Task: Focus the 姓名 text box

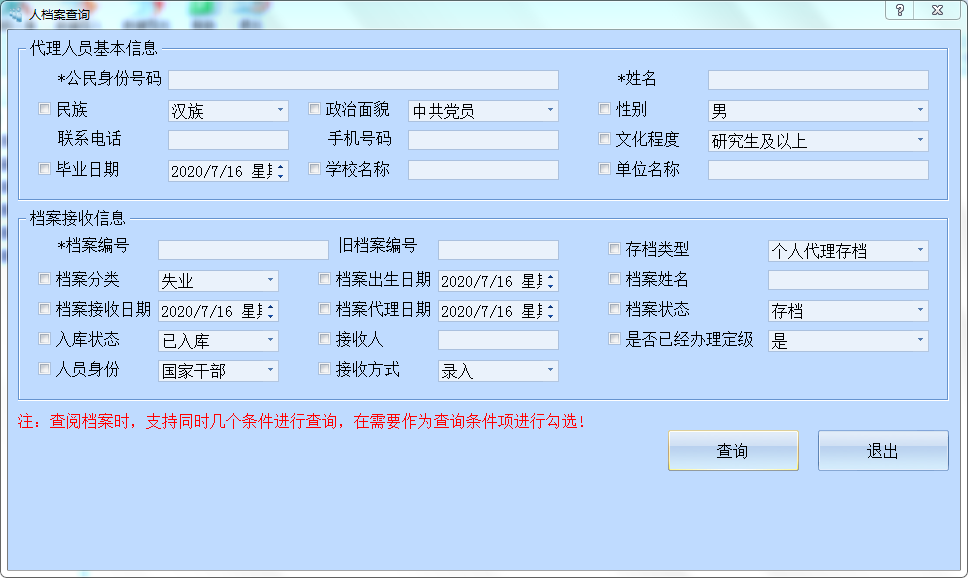Action: point(818,80)
